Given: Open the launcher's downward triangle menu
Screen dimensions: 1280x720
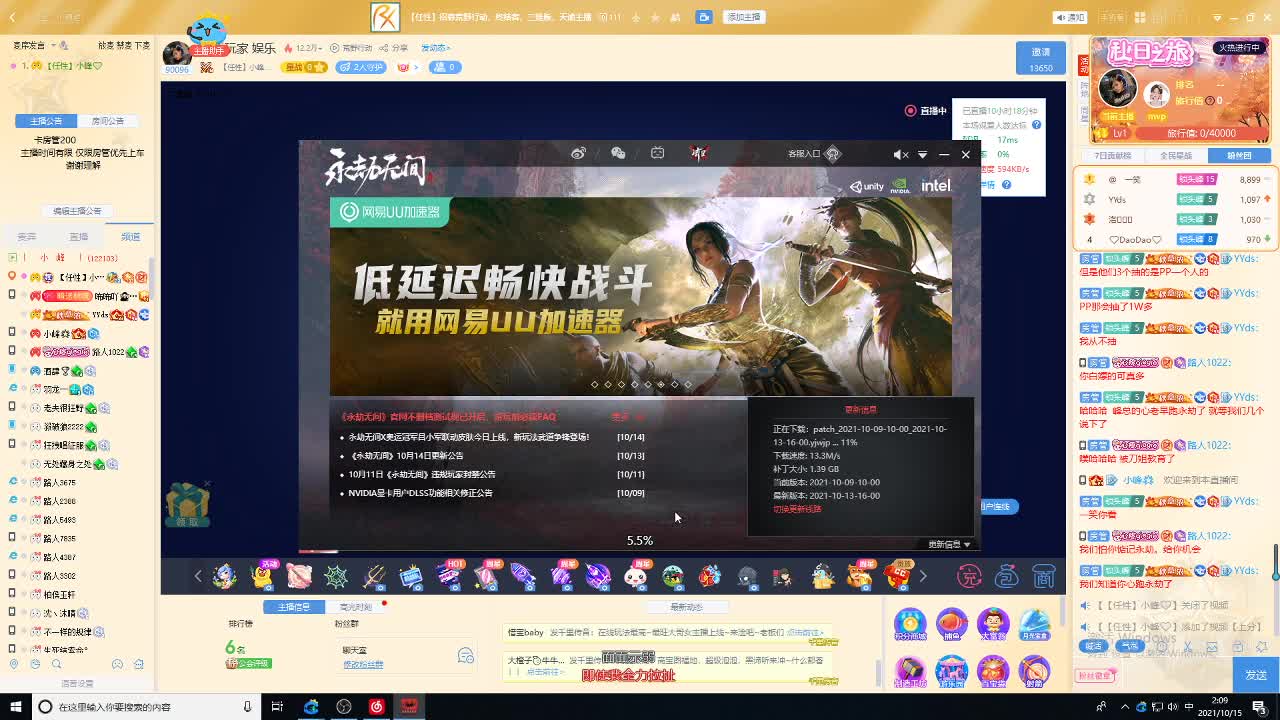Looking at the screenshot, I should tap(922, 154).
